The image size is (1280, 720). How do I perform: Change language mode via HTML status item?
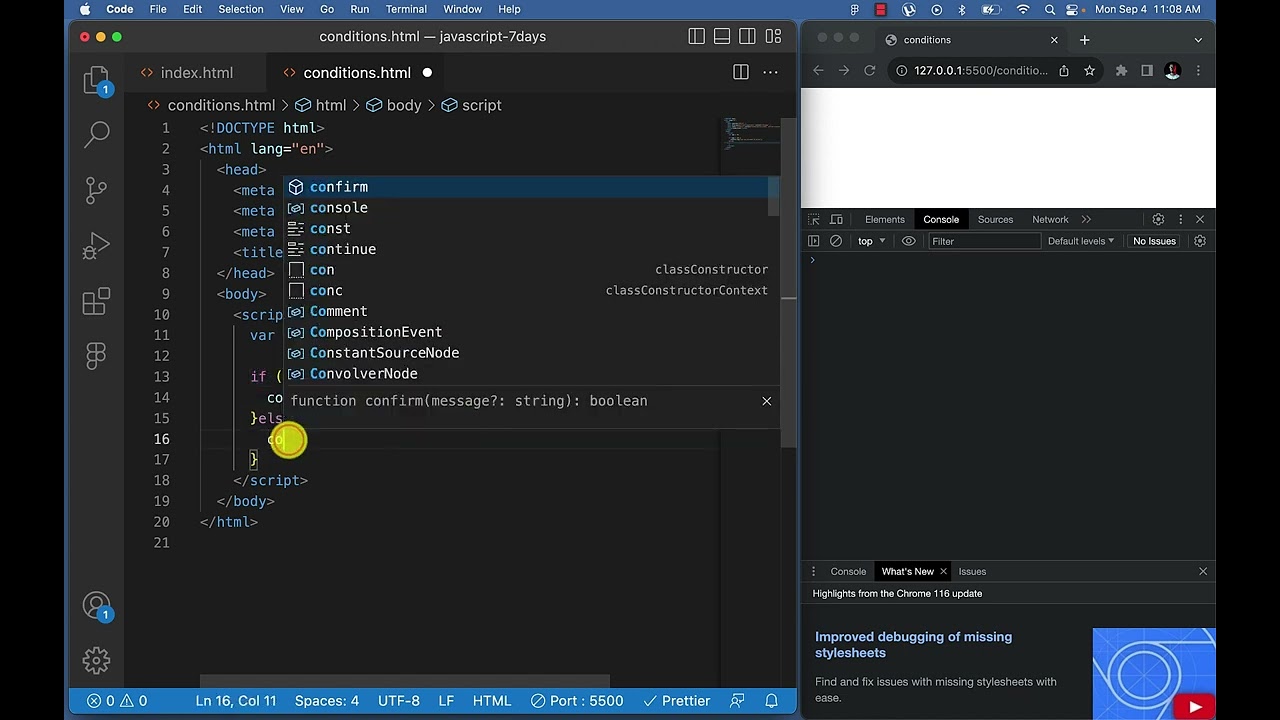(x=492, y=701)
